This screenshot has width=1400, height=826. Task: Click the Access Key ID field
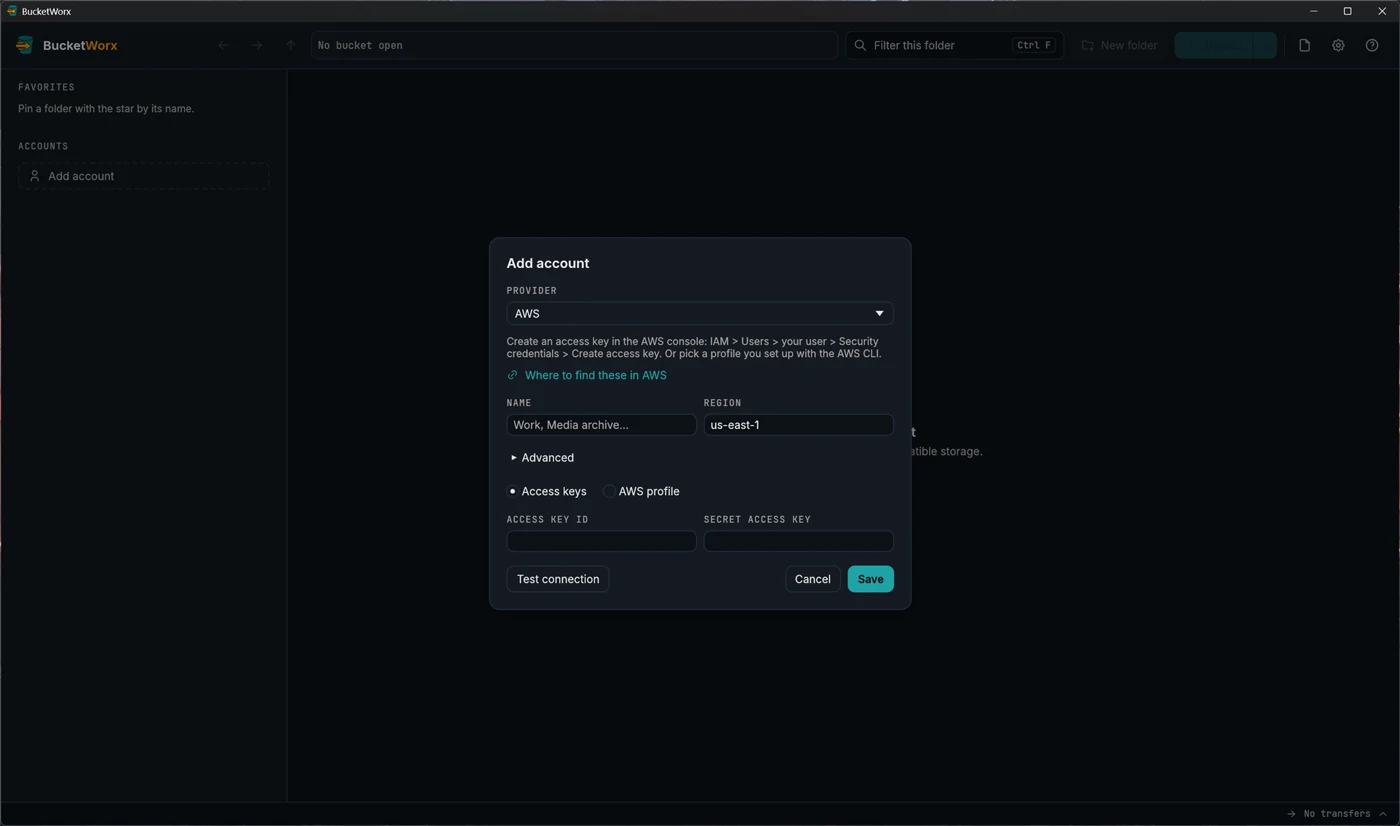coord(601,541)
